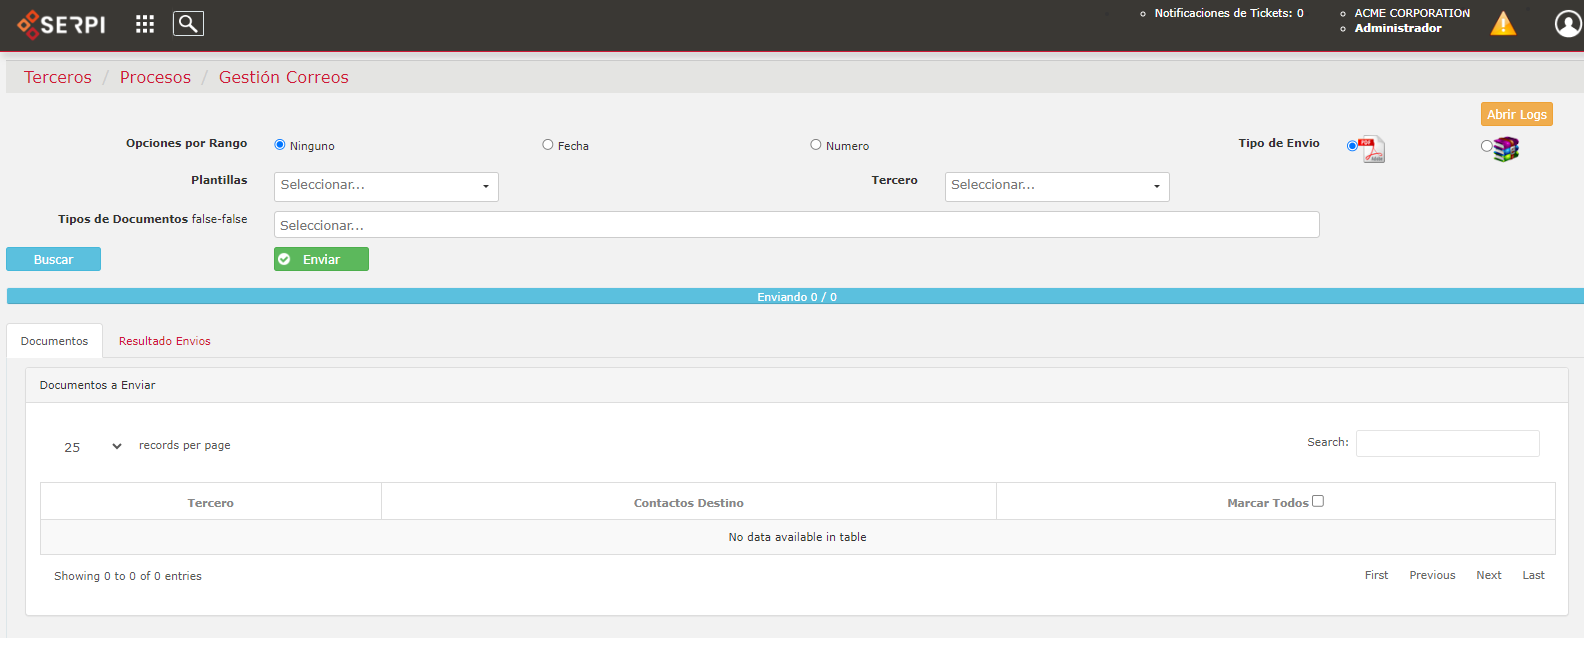
Task: Sort by Contactos Destino column header
Action: (689, 503)
